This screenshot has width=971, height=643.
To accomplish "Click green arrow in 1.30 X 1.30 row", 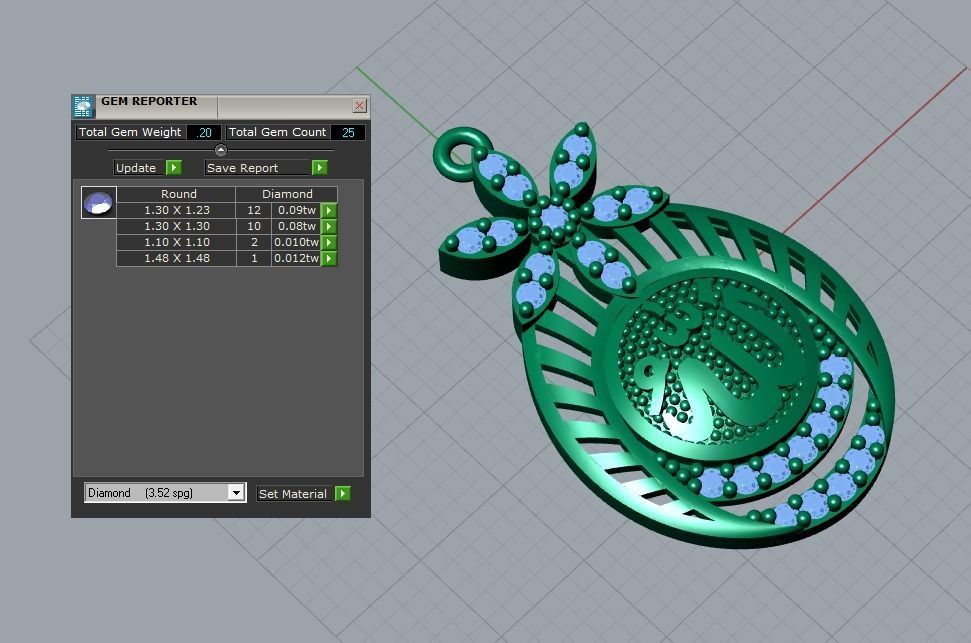I will [329, 227].
